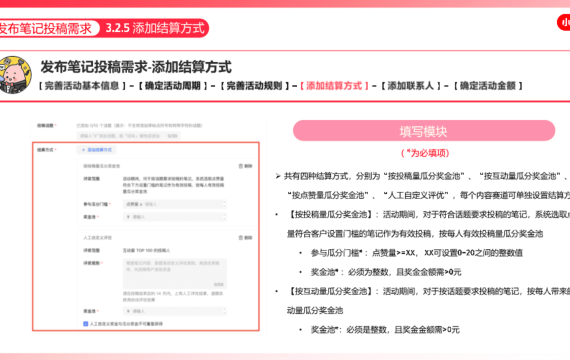Screen dimensions: 570x360
Task: Click the 参与瓜分门槛 stepper arrows
Action: [224, 204]
